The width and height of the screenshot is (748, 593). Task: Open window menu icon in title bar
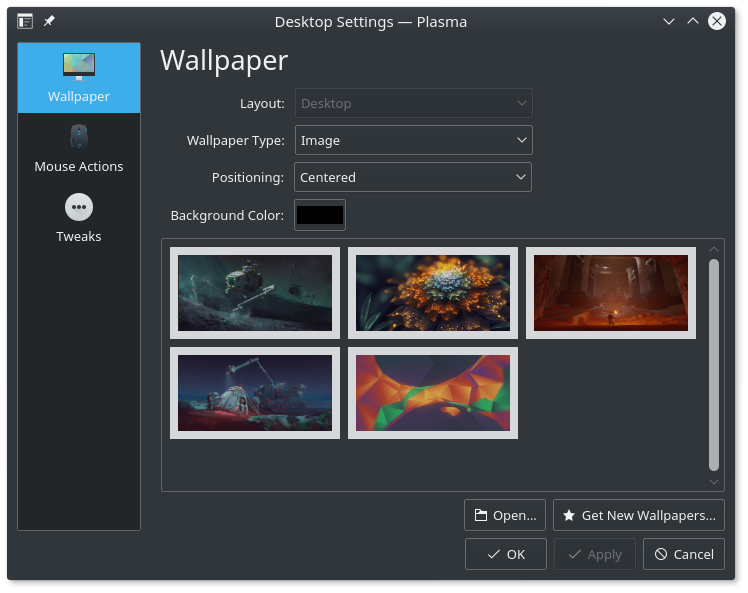pos(25,21)
